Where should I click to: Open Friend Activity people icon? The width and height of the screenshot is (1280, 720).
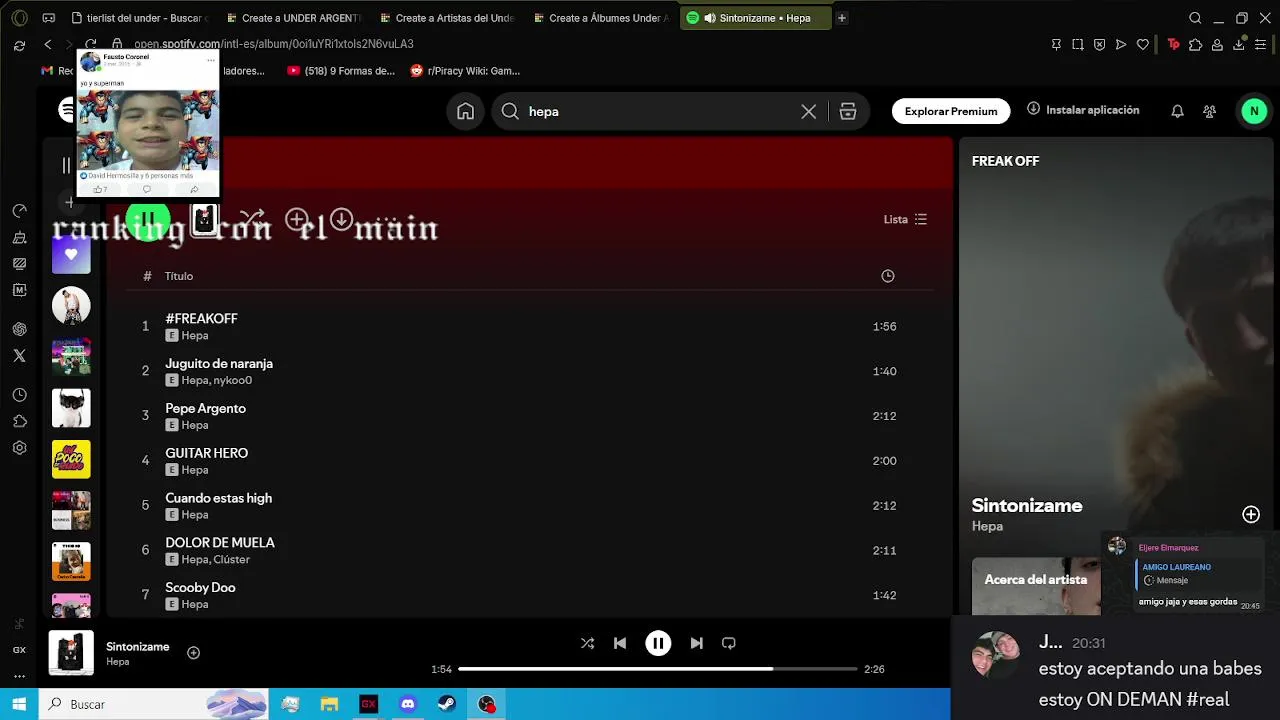1209,111
